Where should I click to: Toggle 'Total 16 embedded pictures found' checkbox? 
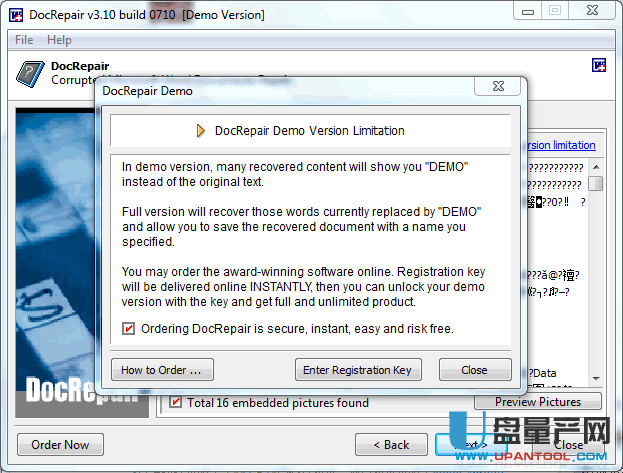tap(176, 402)
